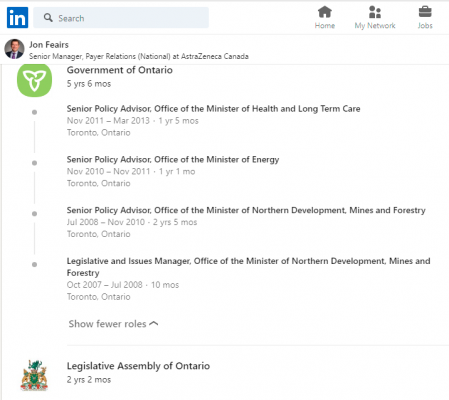Screen dimensions: 449x400
Task: Focus the Search input field
Action: 121,18
